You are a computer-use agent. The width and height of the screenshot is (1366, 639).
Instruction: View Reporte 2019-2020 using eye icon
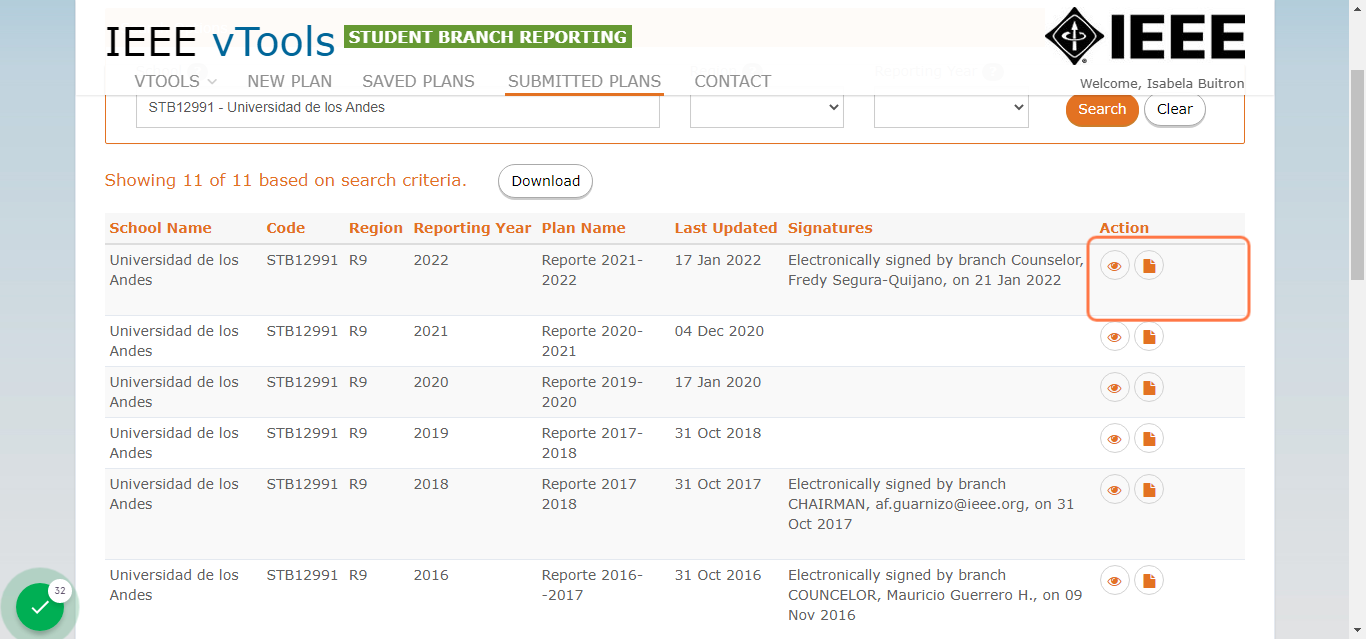point(1114,388)
